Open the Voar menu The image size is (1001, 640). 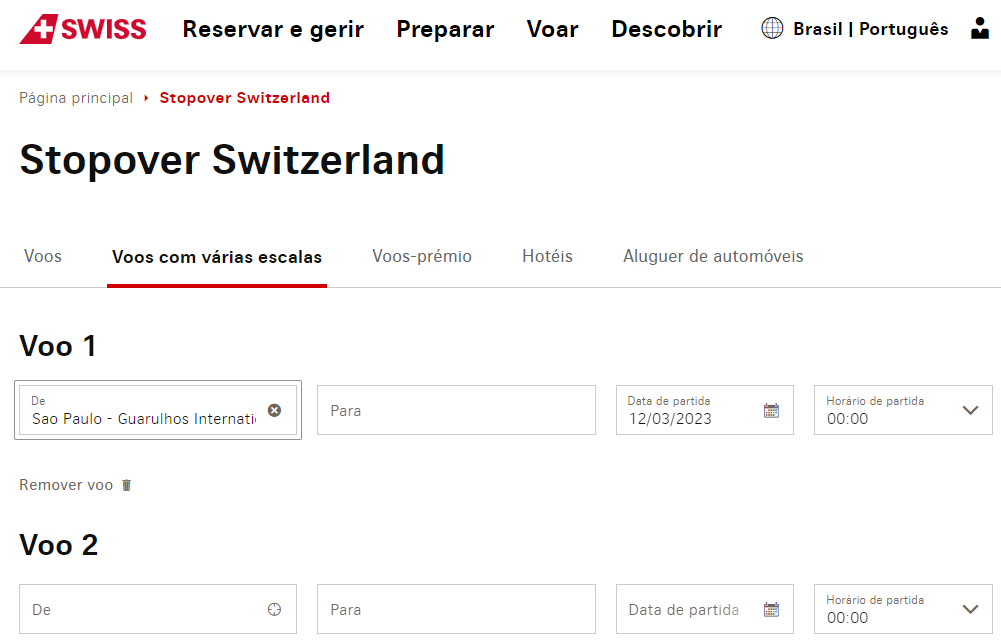(x=552, y=29)
